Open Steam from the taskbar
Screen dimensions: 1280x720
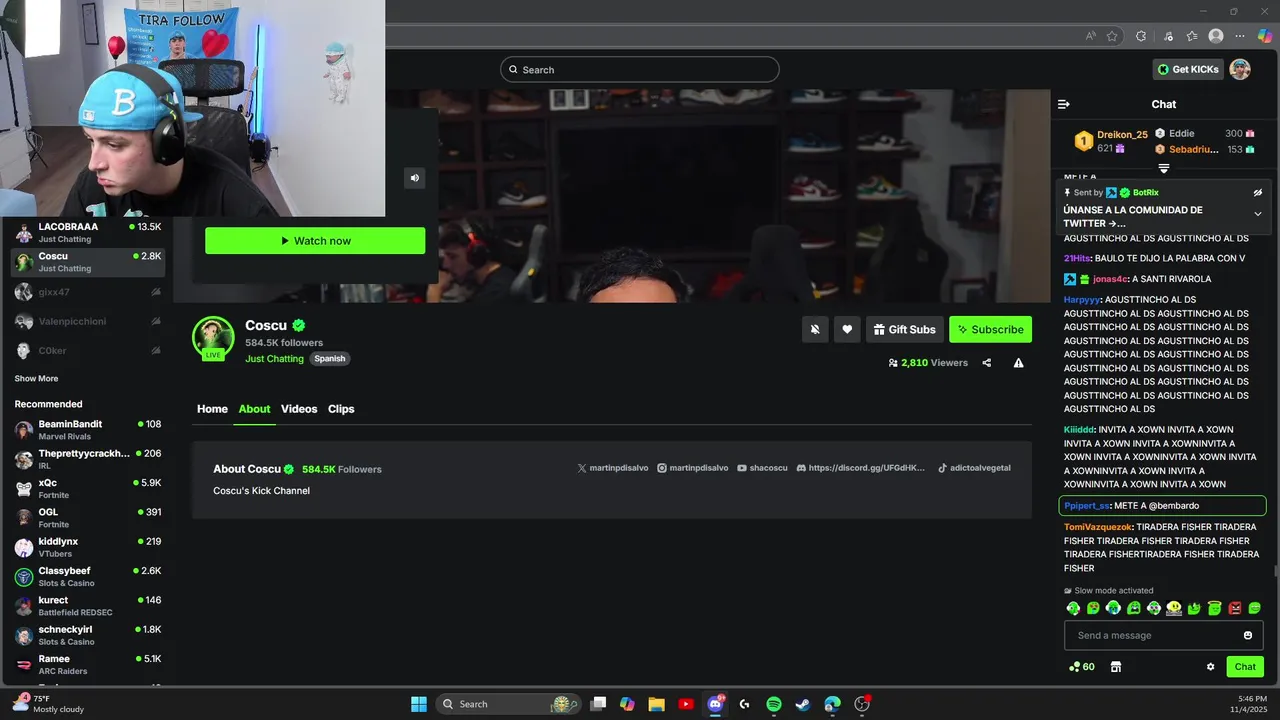click(803, 704)
